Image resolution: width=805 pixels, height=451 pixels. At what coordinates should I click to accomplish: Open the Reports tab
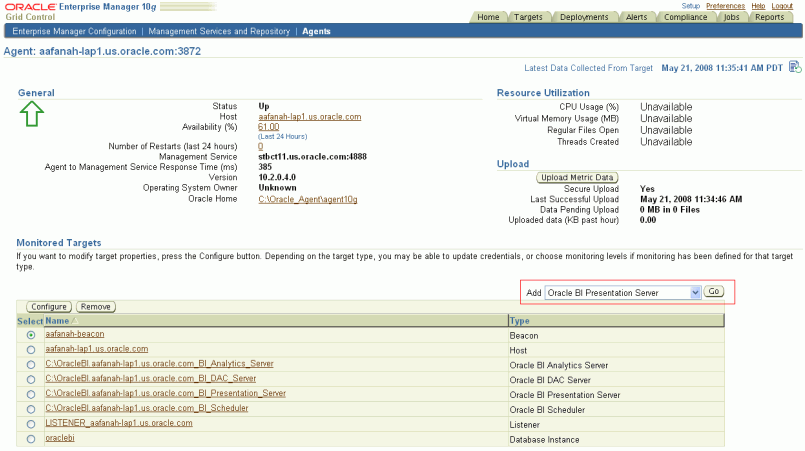coord(770,17)
